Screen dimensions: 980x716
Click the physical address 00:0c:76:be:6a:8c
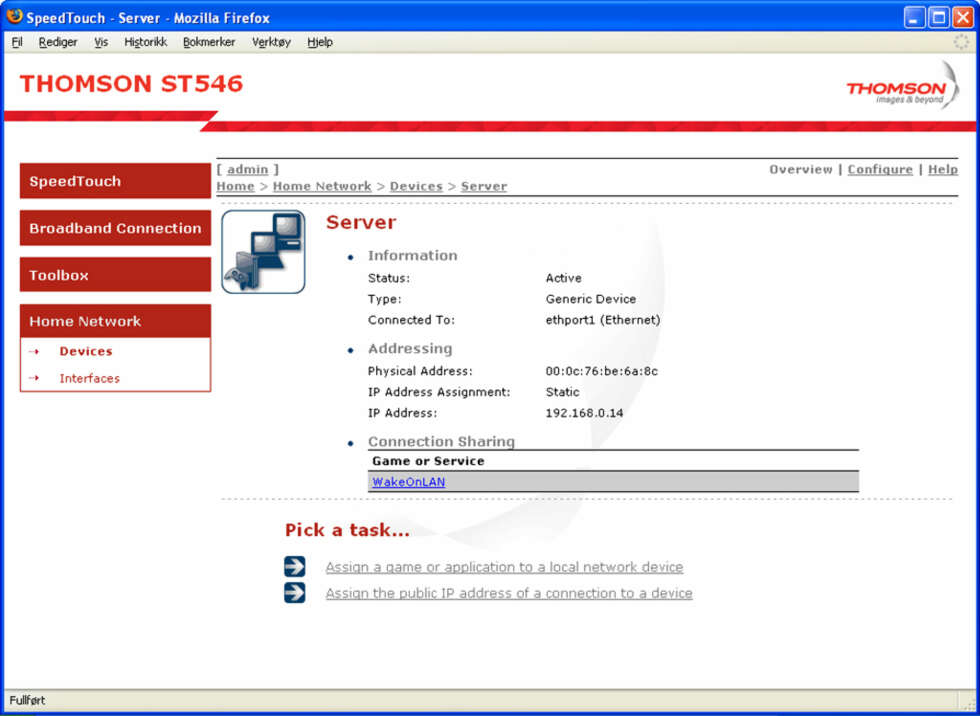click(x=601, y=371)
